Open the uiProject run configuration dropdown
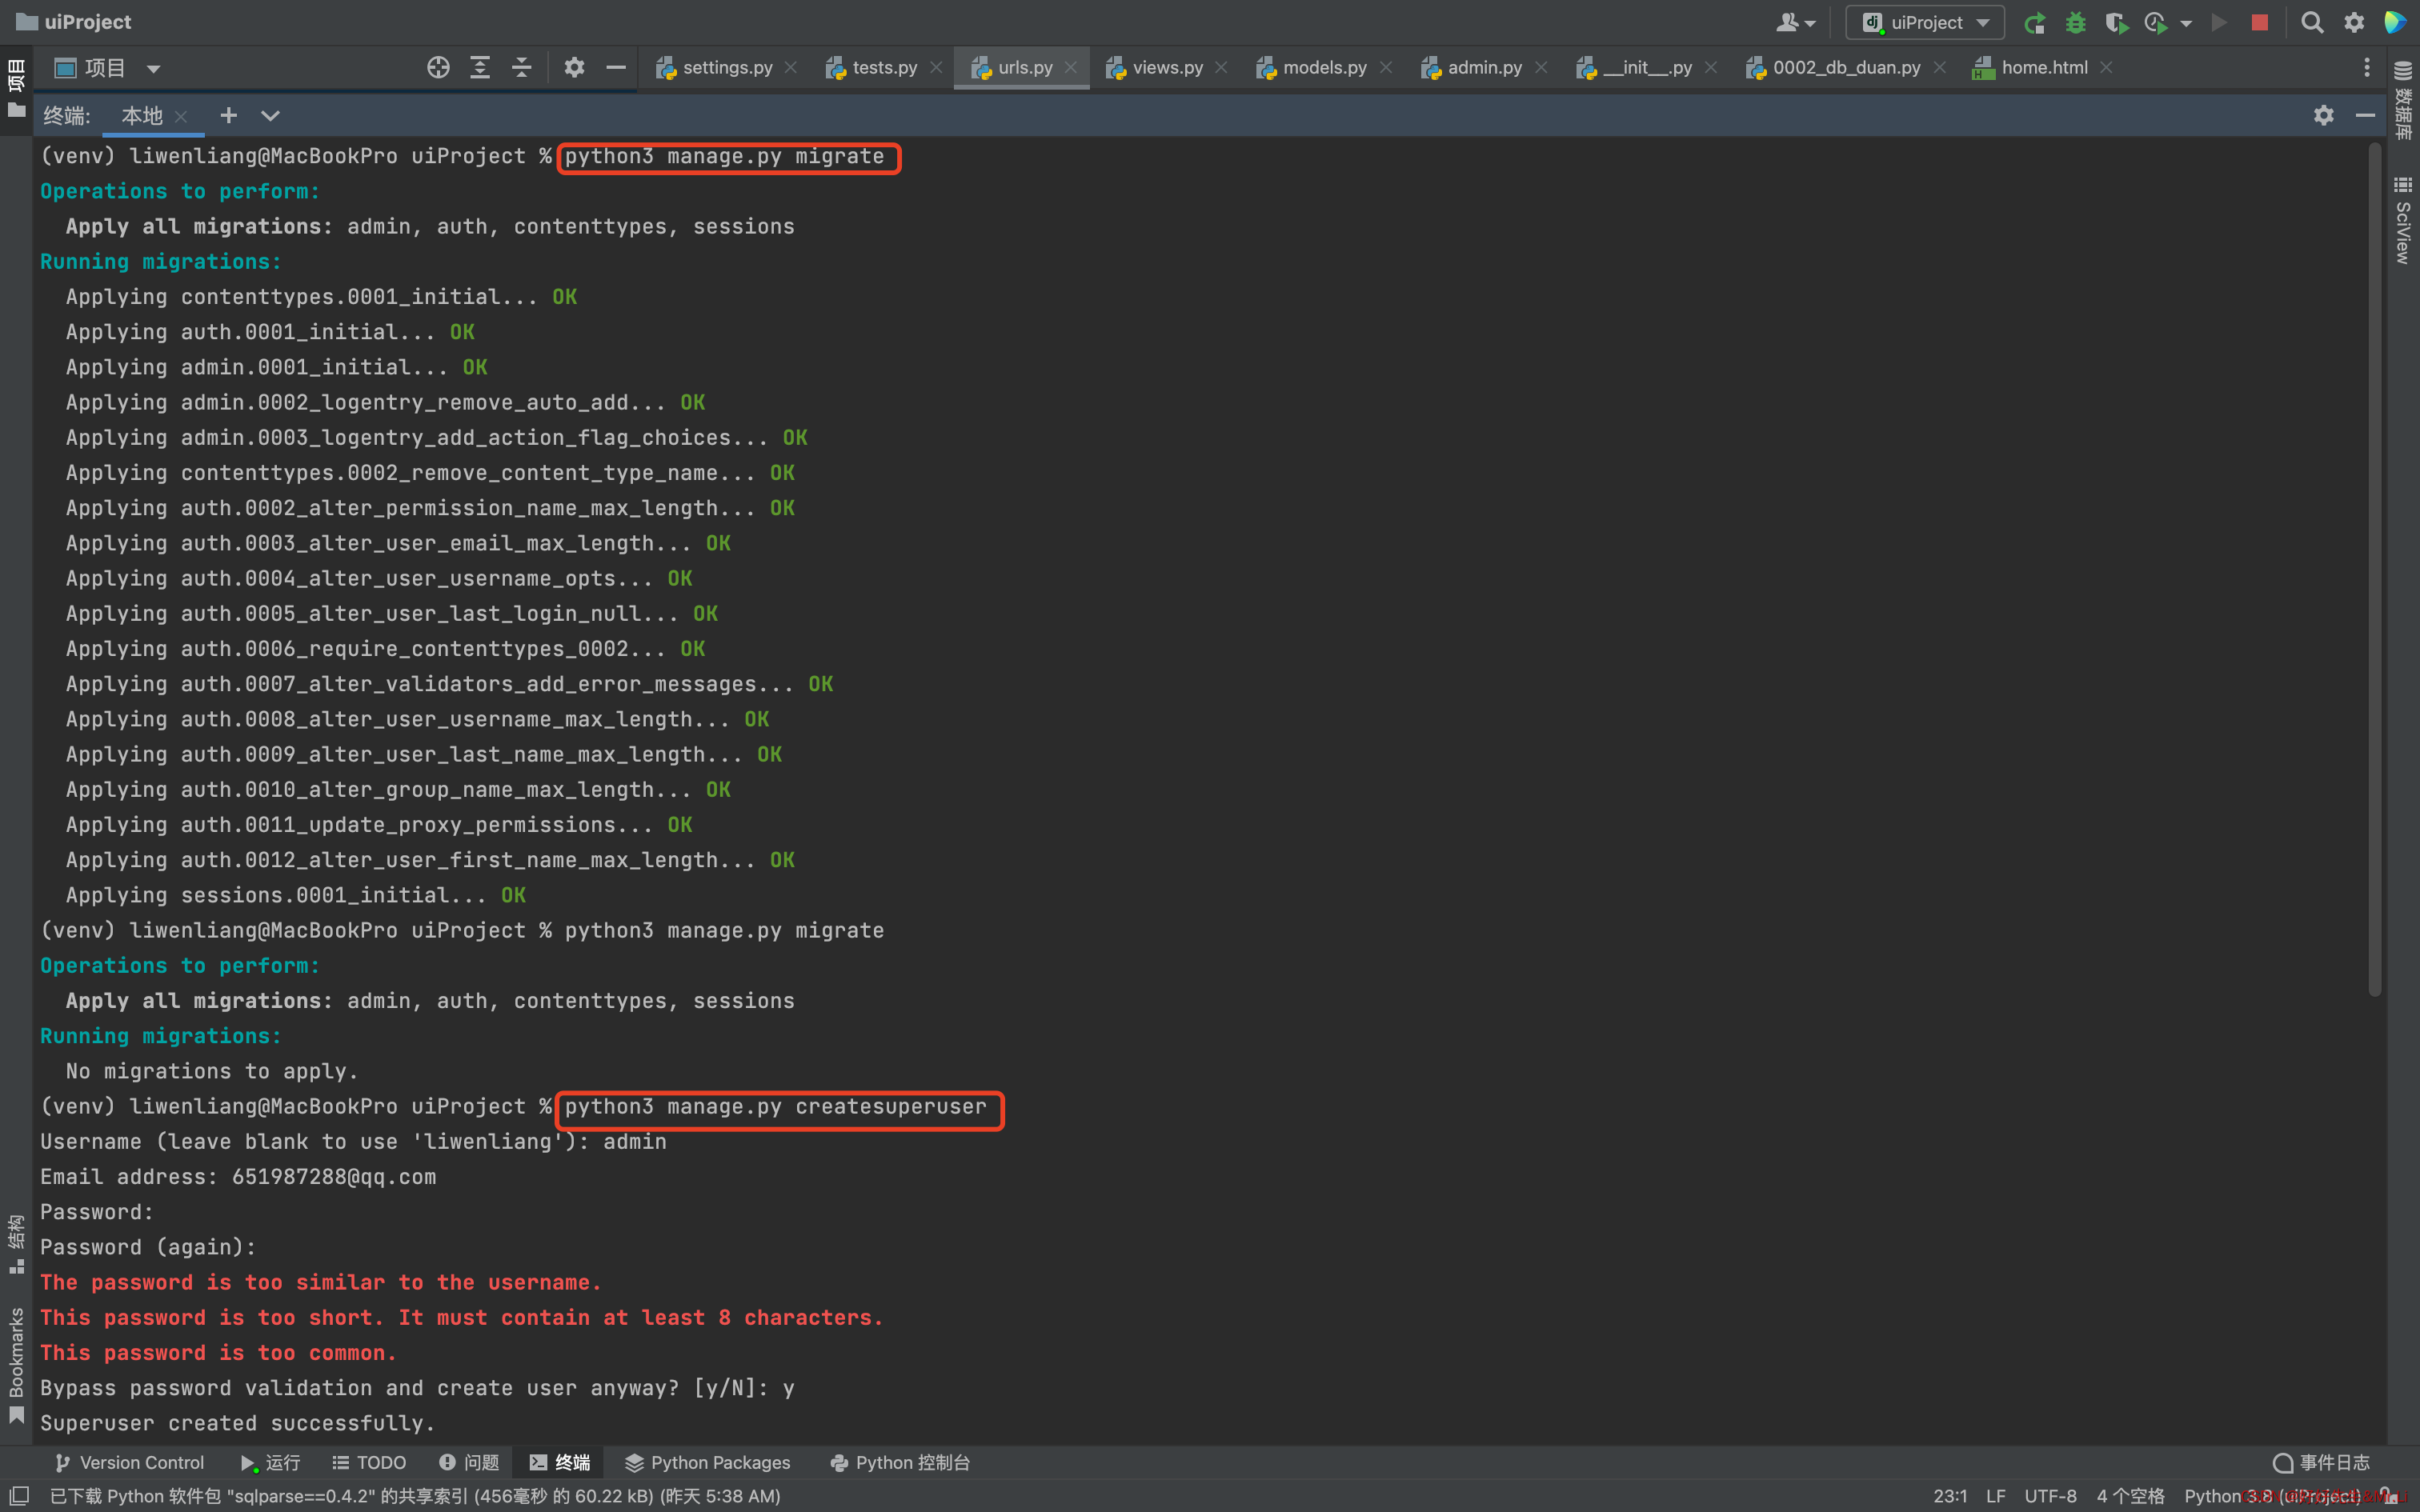 pyautogui.click(x=1925, y=22)
